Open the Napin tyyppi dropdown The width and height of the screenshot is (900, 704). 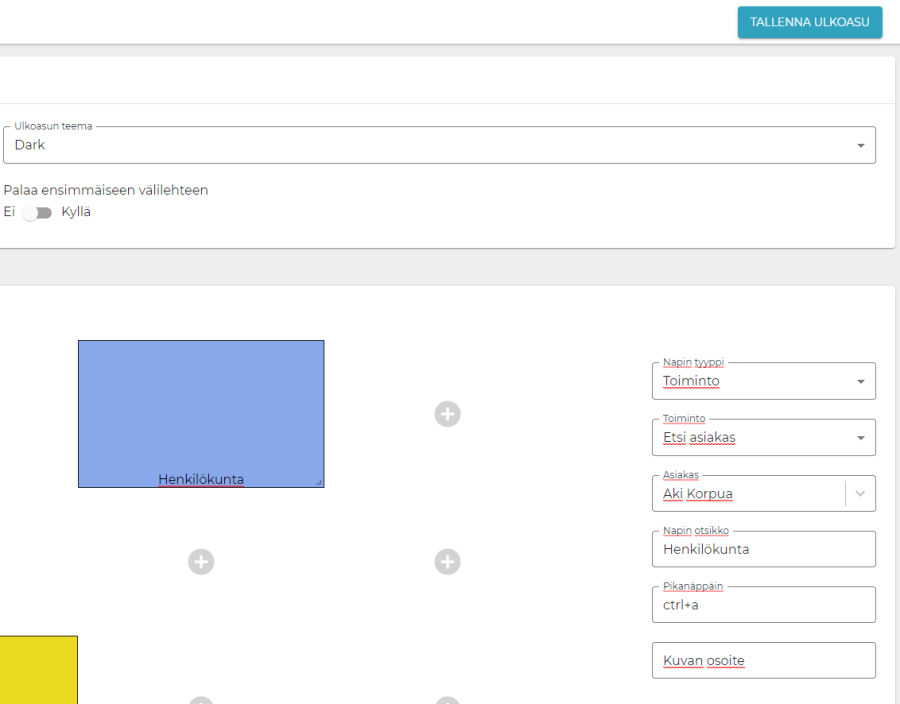tap(763, 381)
